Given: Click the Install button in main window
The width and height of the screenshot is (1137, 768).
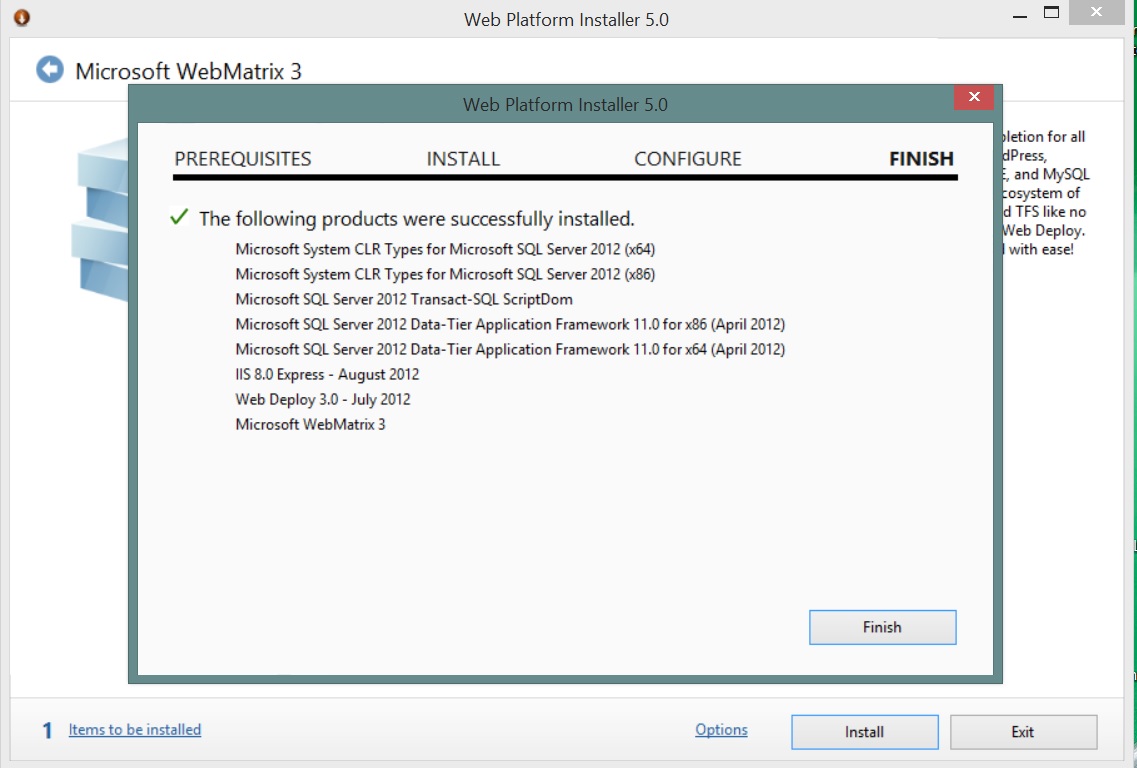Looking at the screenshot, I should pyautogui.click(x=864, y=732).
